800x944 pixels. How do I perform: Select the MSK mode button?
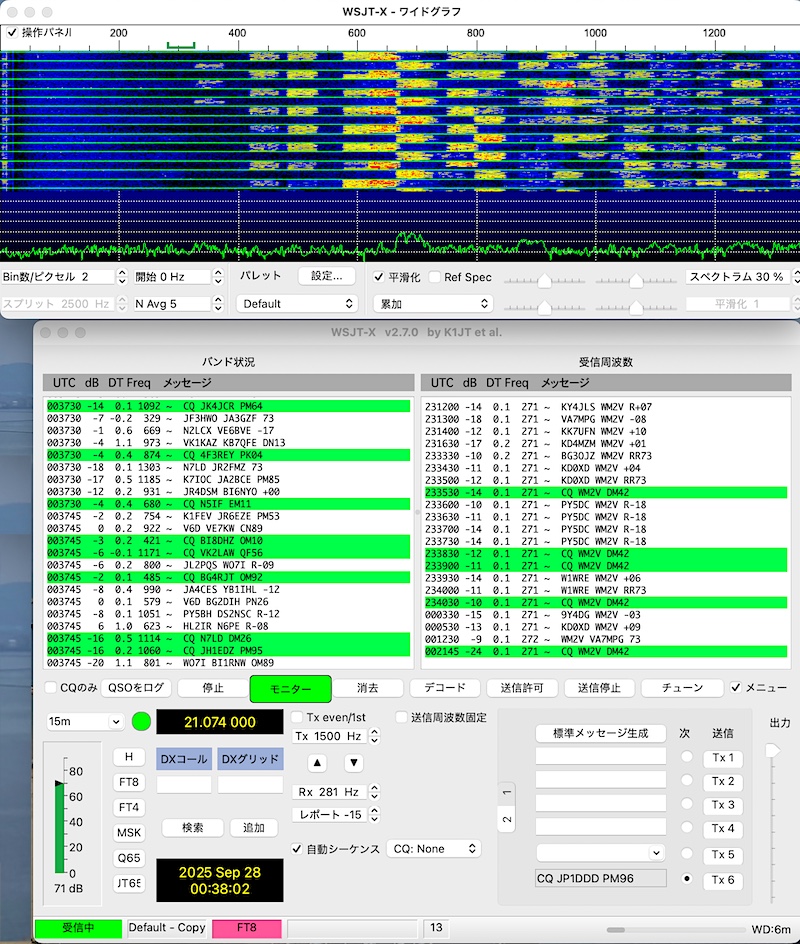128,832
